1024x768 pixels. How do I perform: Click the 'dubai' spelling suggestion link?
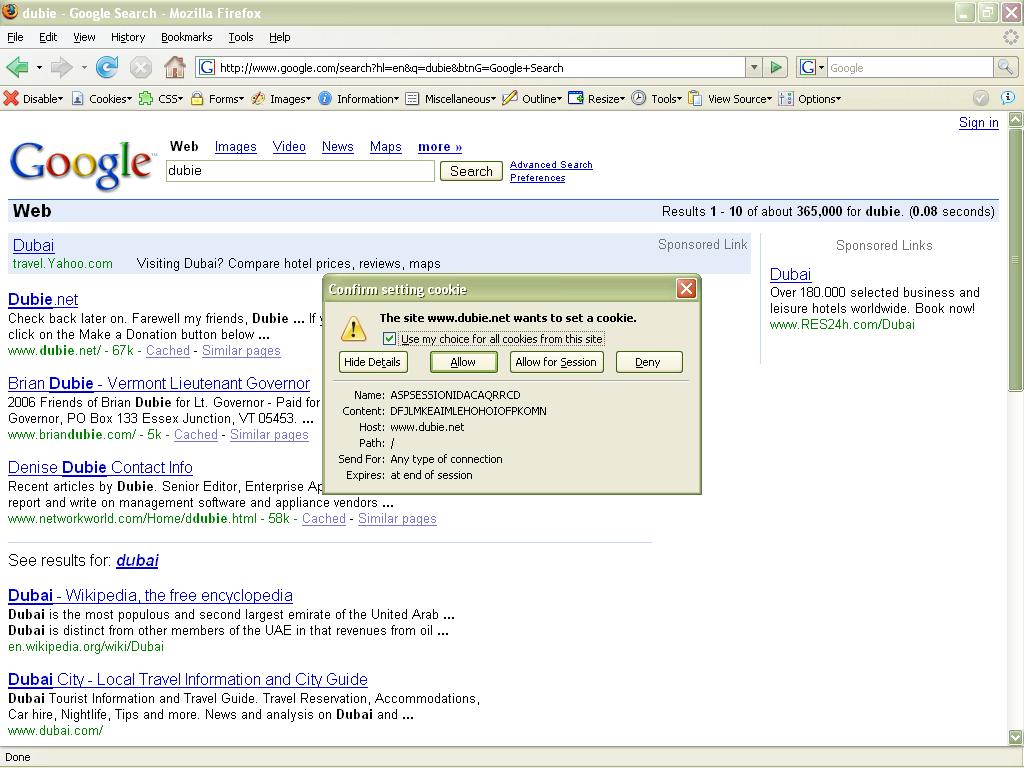(x=137, y=560)
